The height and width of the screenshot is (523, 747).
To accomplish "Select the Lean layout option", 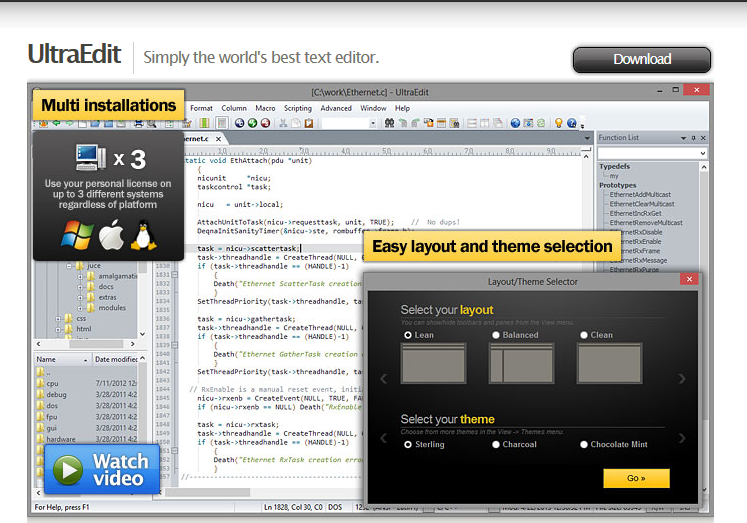I will pyautogui.click(x=408, y=335).
